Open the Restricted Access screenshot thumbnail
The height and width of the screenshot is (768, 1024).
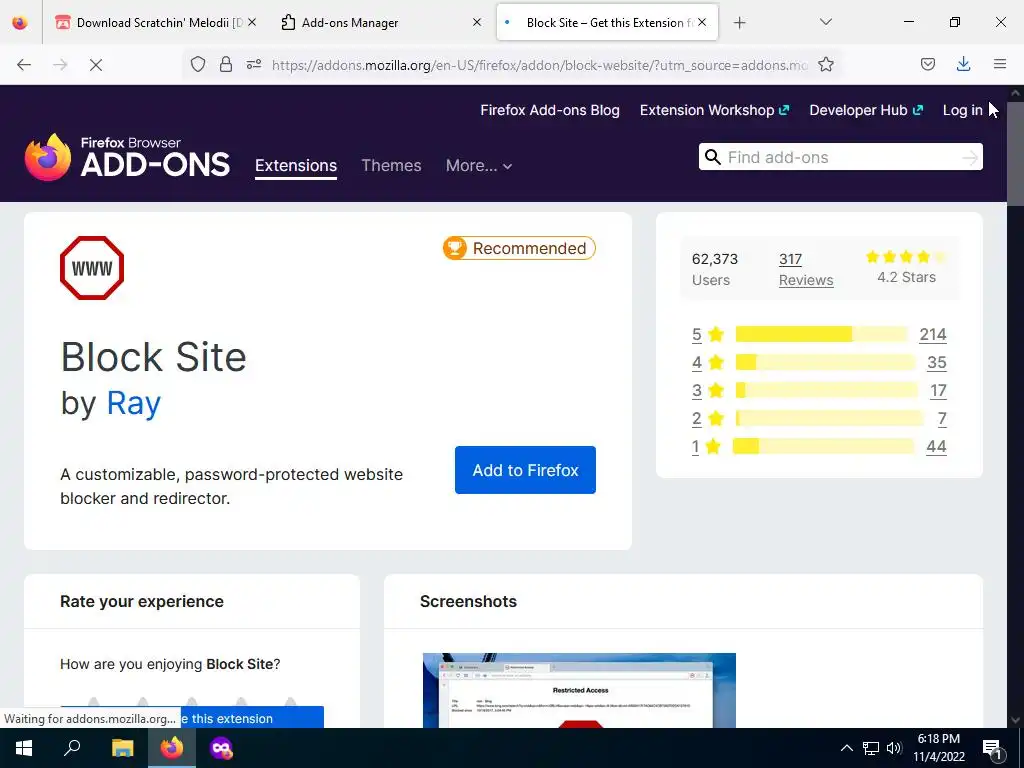[579, 690]
